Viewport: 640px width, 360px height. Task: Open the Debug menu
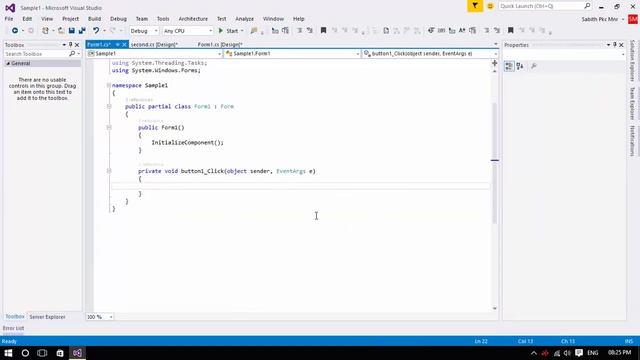coord(118,19)
